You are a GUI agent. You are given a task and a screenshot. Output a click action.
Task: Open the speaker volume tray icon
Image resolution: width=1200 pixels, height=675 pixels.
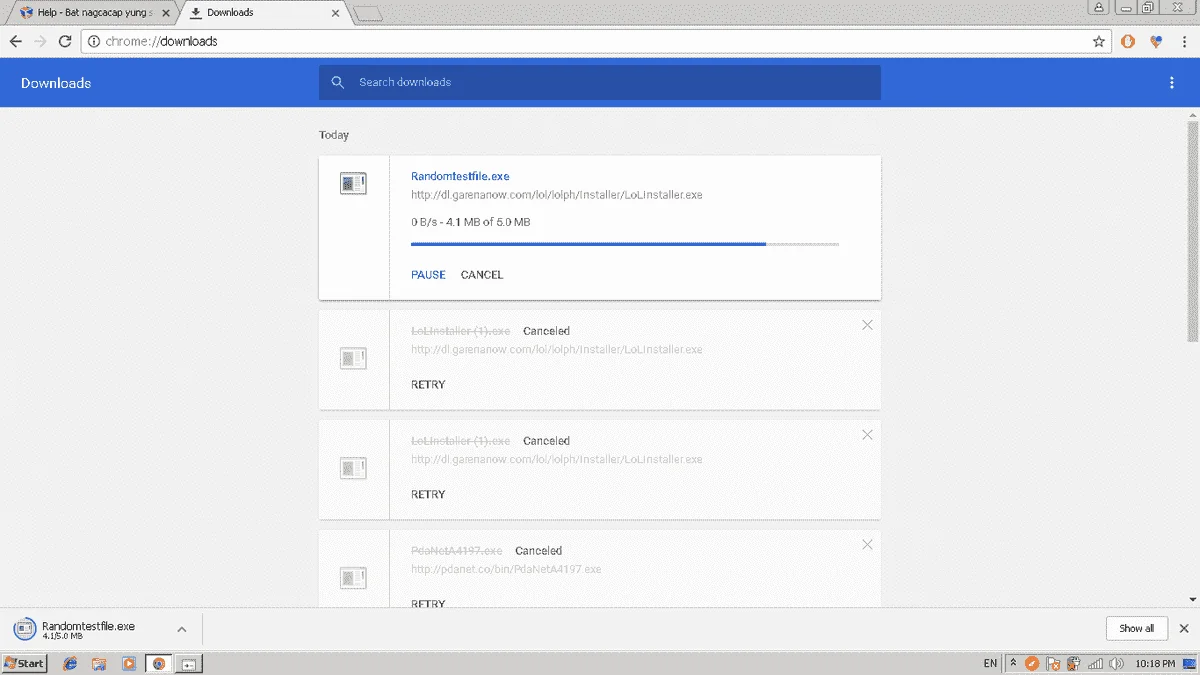tap(1115, 663)
